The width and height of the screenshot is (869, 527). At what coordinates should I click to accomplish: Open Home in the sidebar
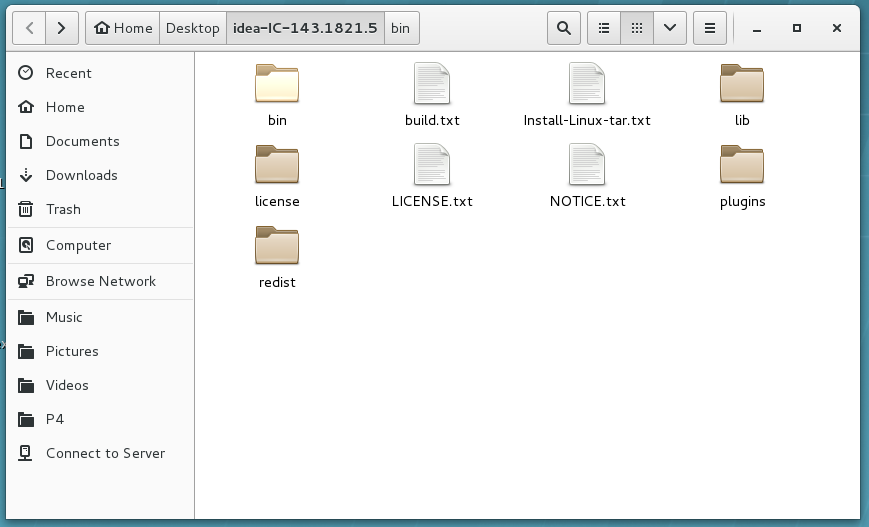click(x=100, y=107)
